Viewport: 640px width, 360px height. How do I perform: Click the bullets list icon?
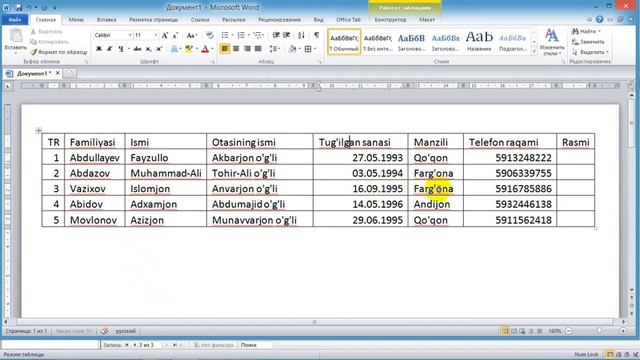click(224, 36)
